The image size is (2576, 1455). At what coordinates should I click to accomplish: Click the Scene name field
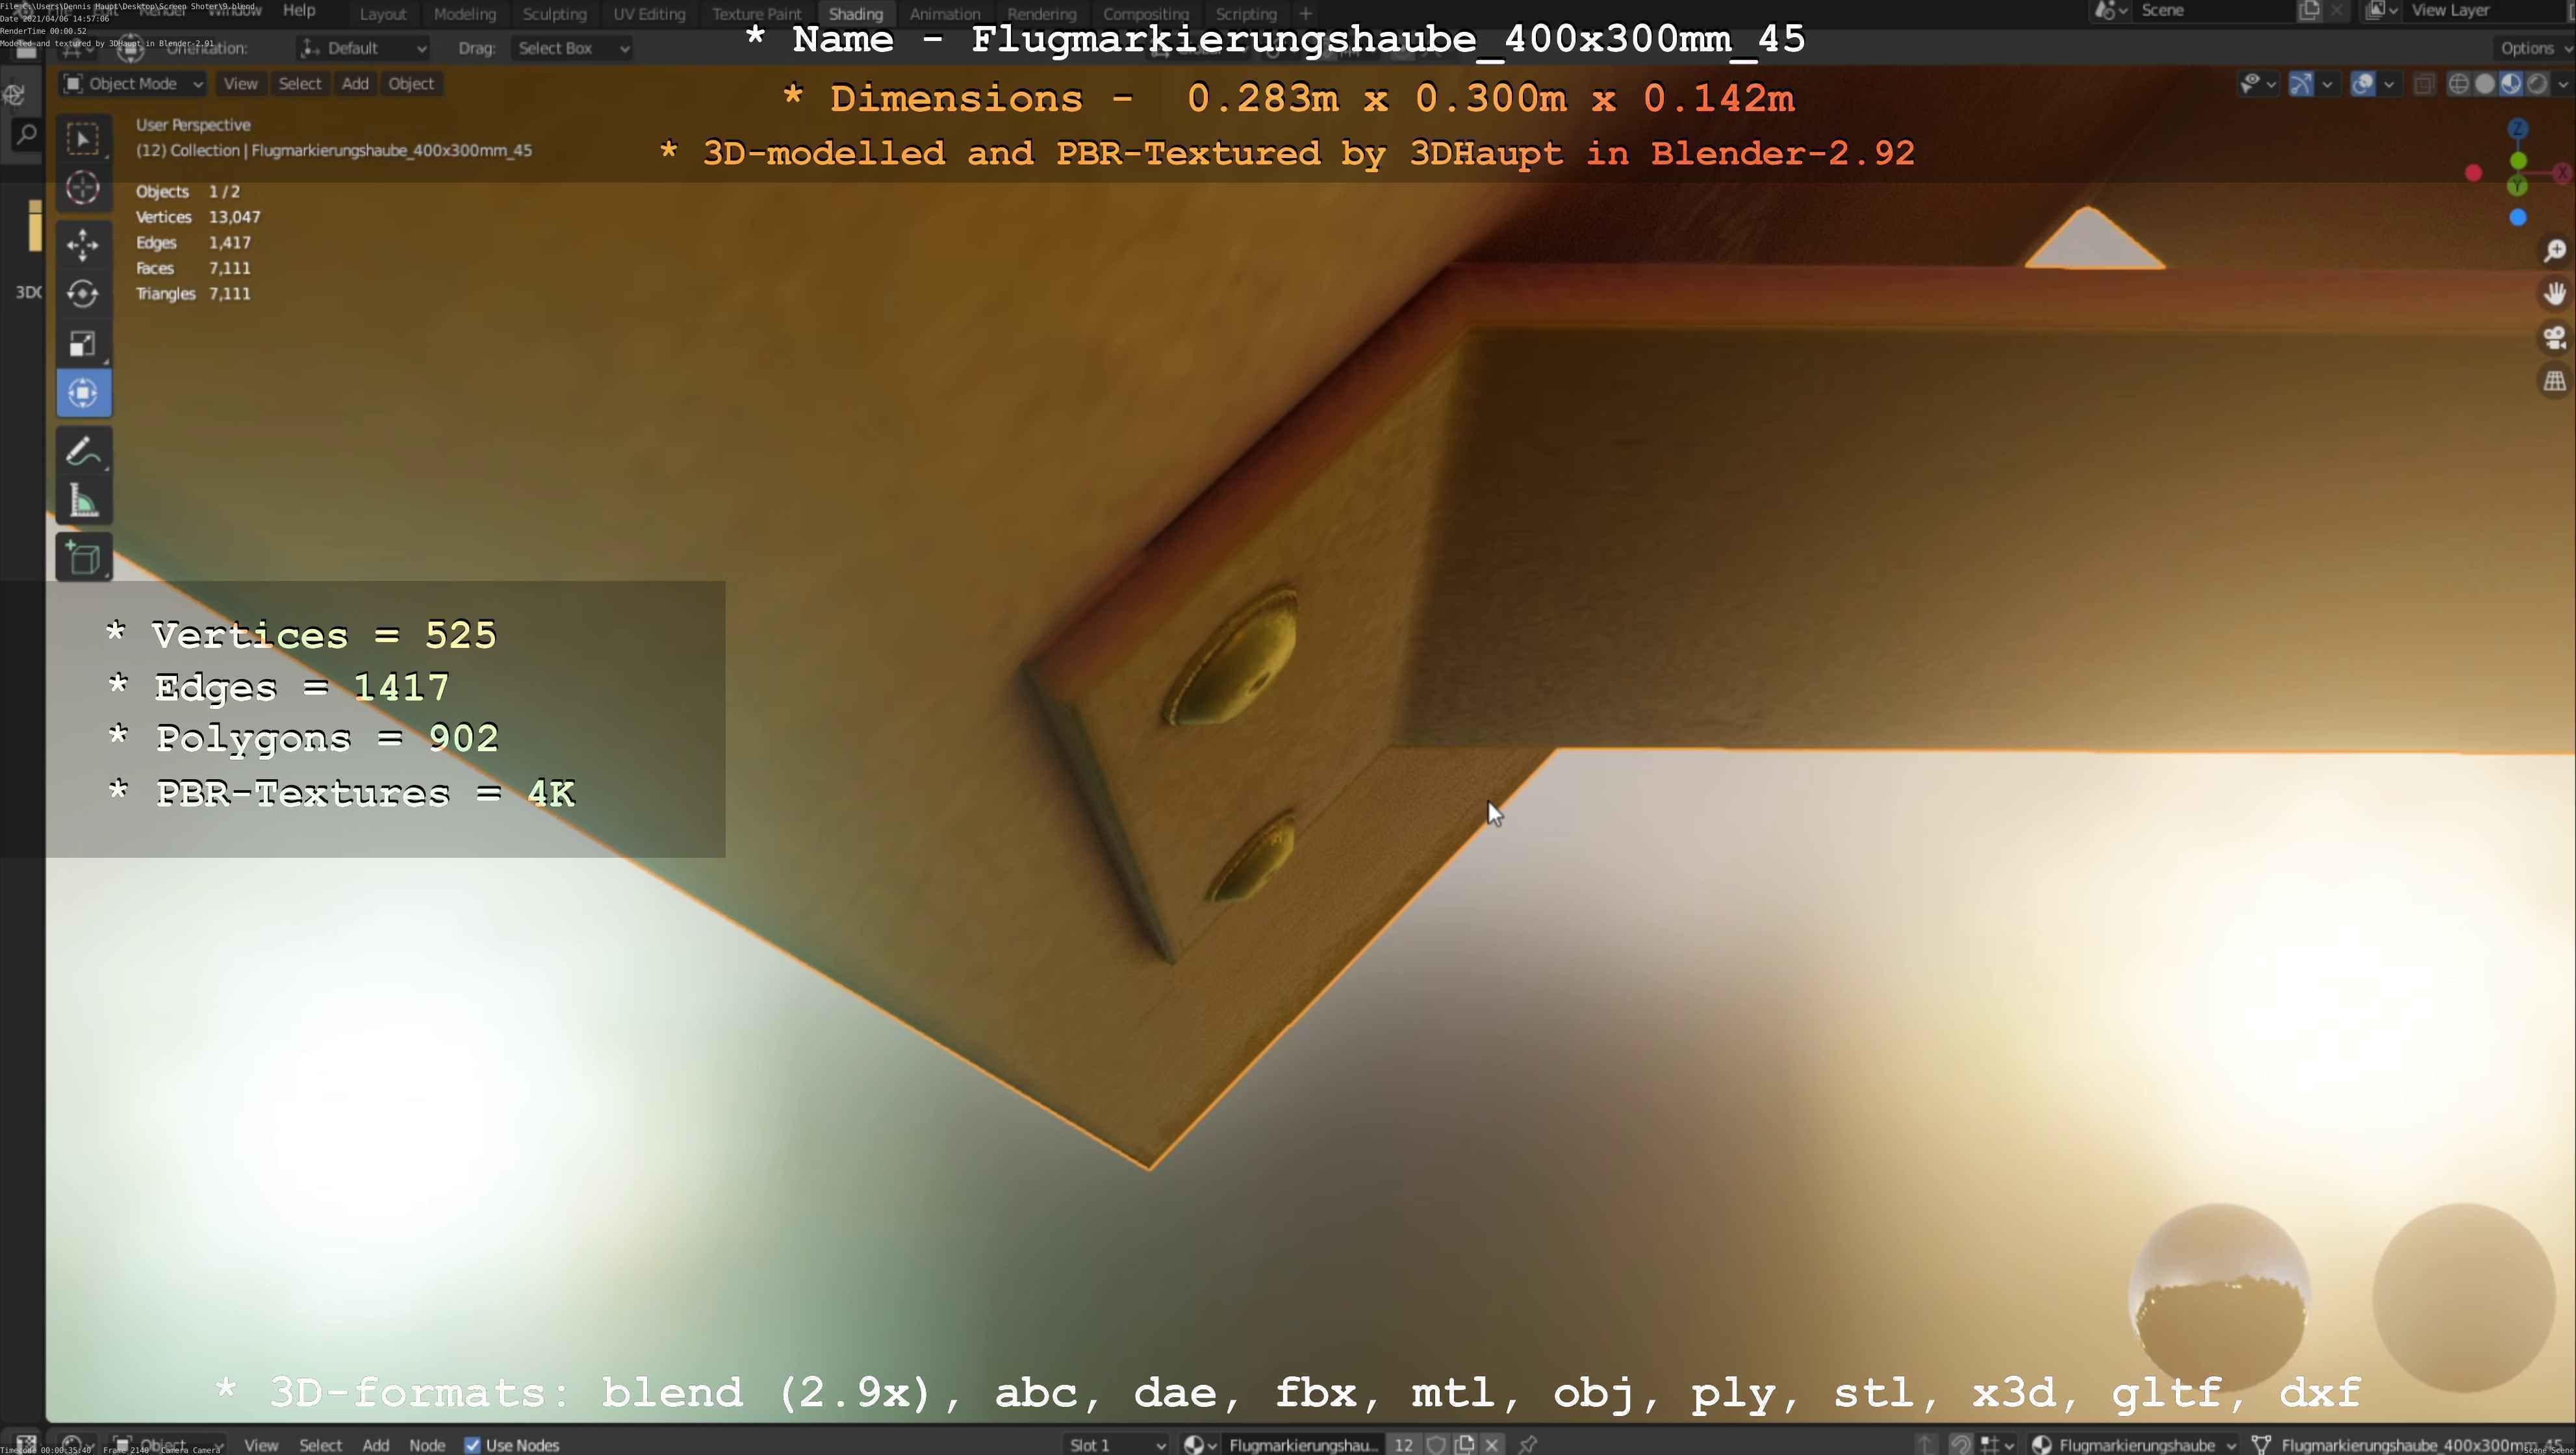point(2213,11)
